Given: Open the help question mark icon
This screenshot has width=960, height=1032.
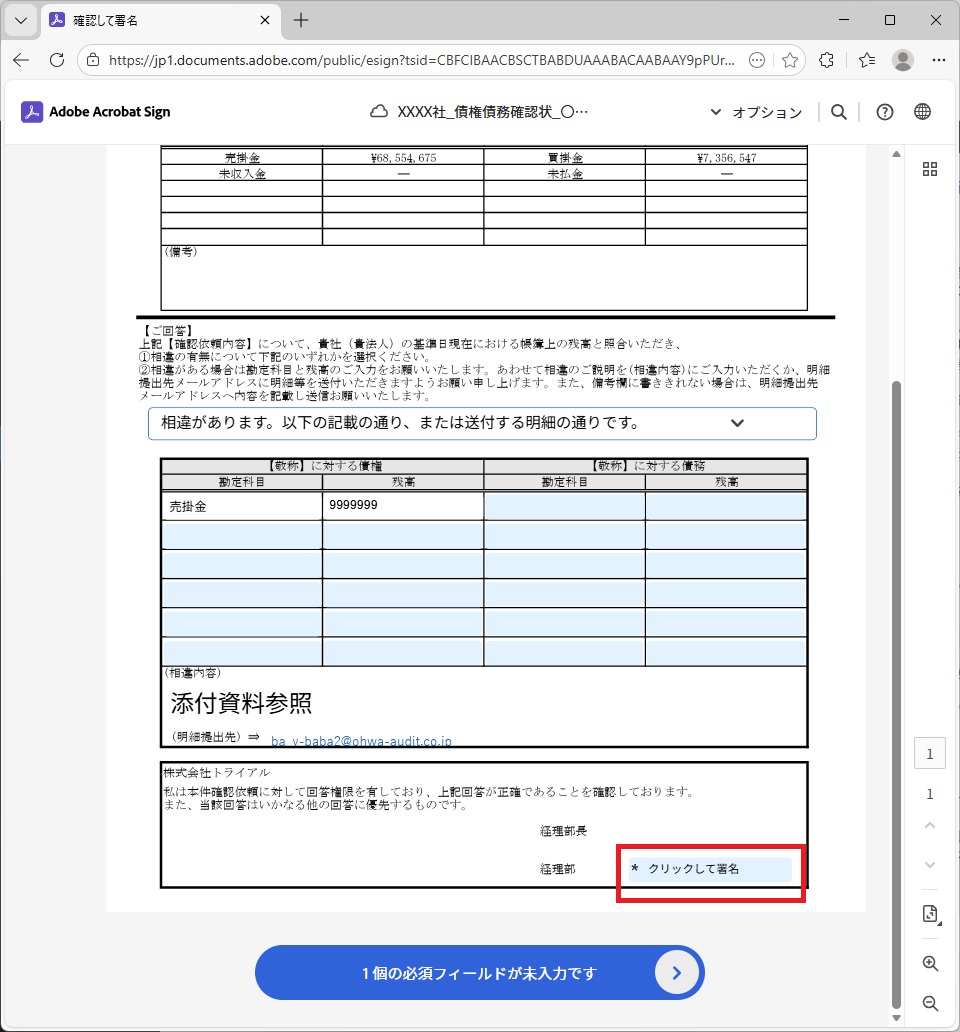Looking at the screenshot, I should click(x=884, y=112).
